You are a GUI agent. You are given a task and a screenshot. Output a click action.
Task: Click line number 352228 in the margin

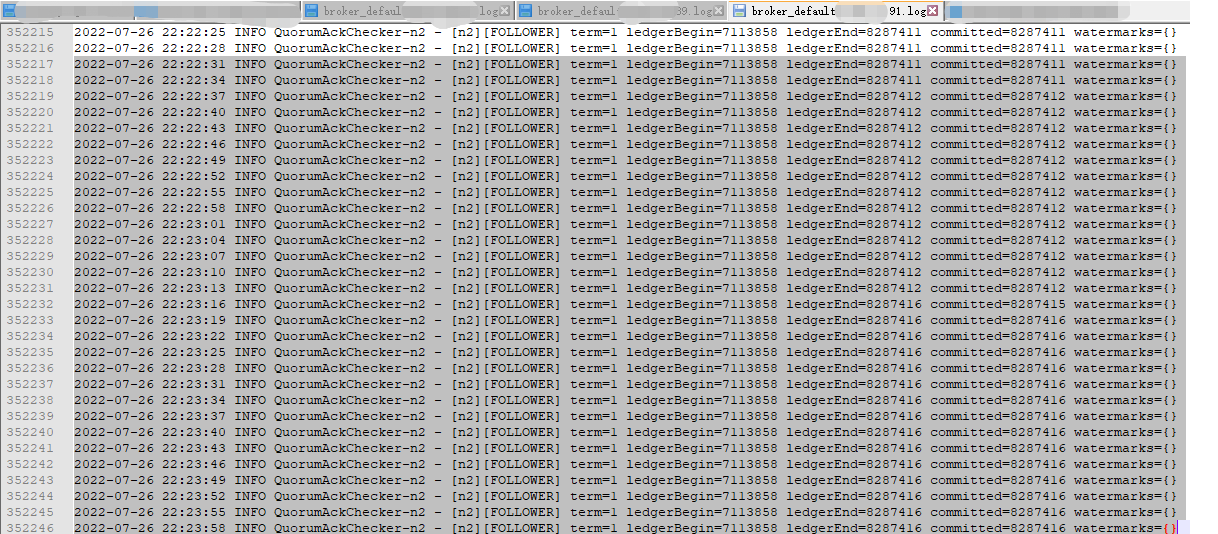click(x=30, y=240)
